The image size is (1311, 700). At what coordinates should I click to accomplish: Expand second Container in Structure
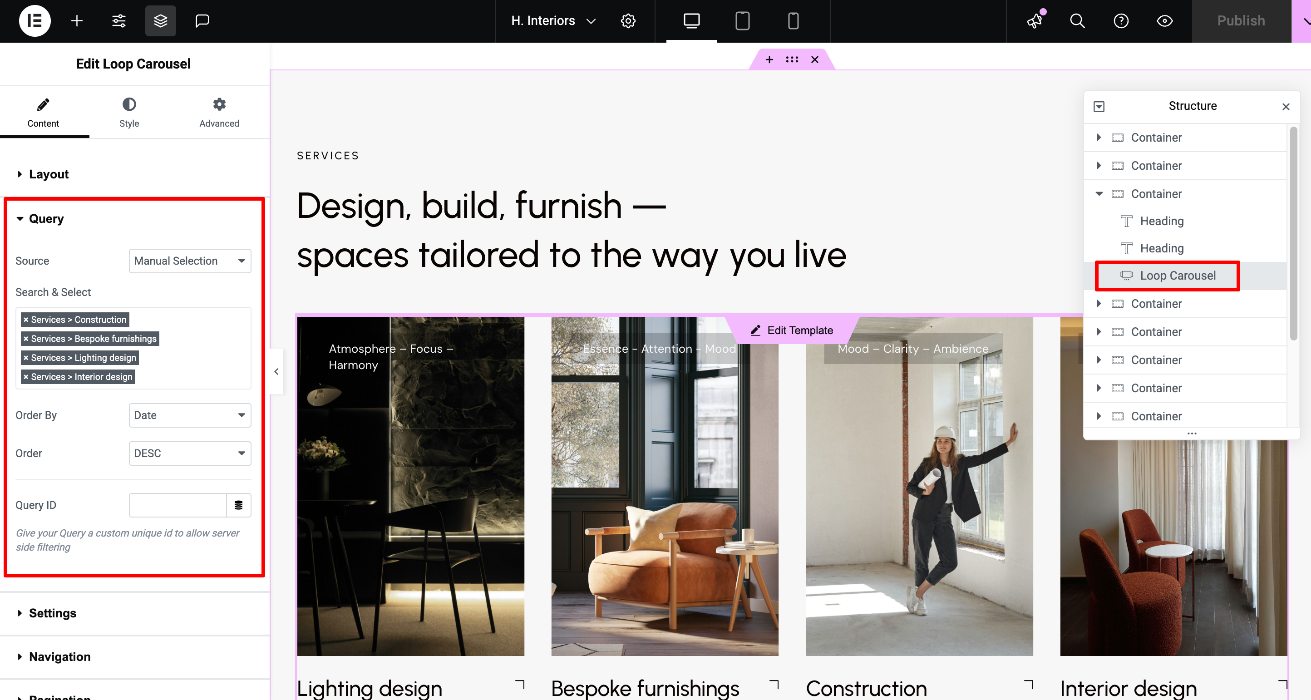pyautogui.click(x=1099, y=166)
